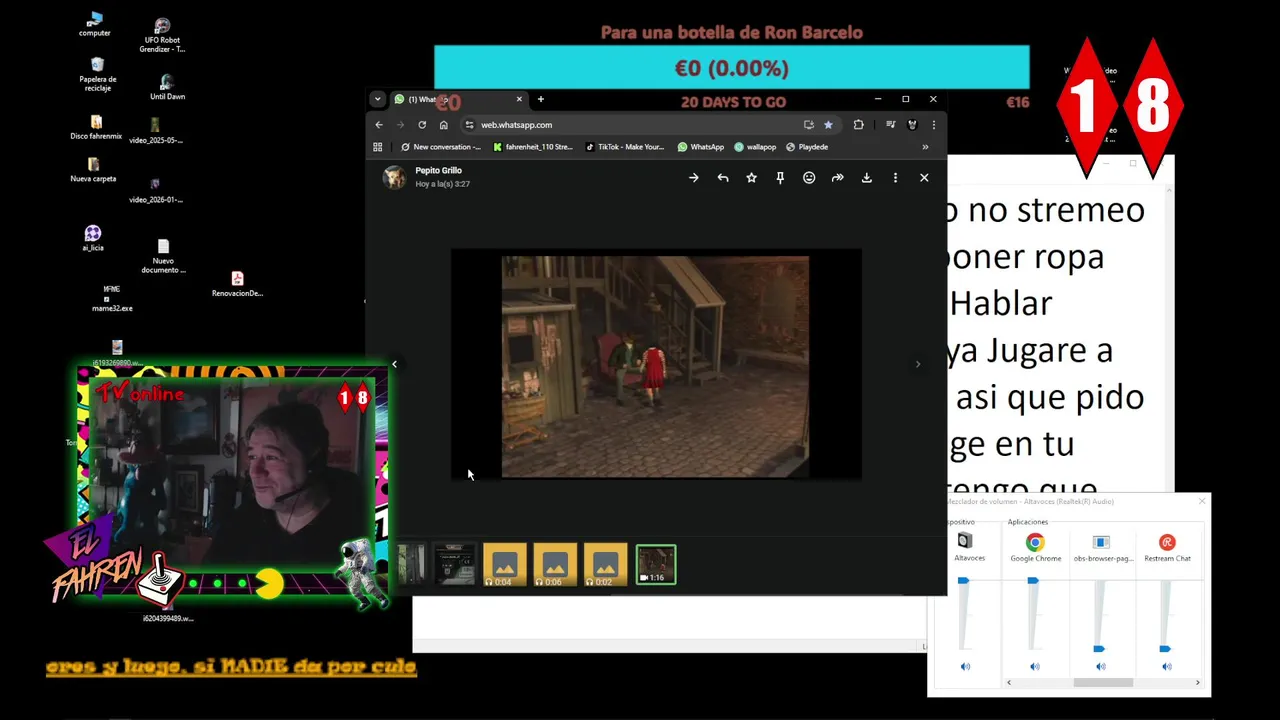Open a new Chrome tab
The image size is (1280, 720).
point(541,99)
